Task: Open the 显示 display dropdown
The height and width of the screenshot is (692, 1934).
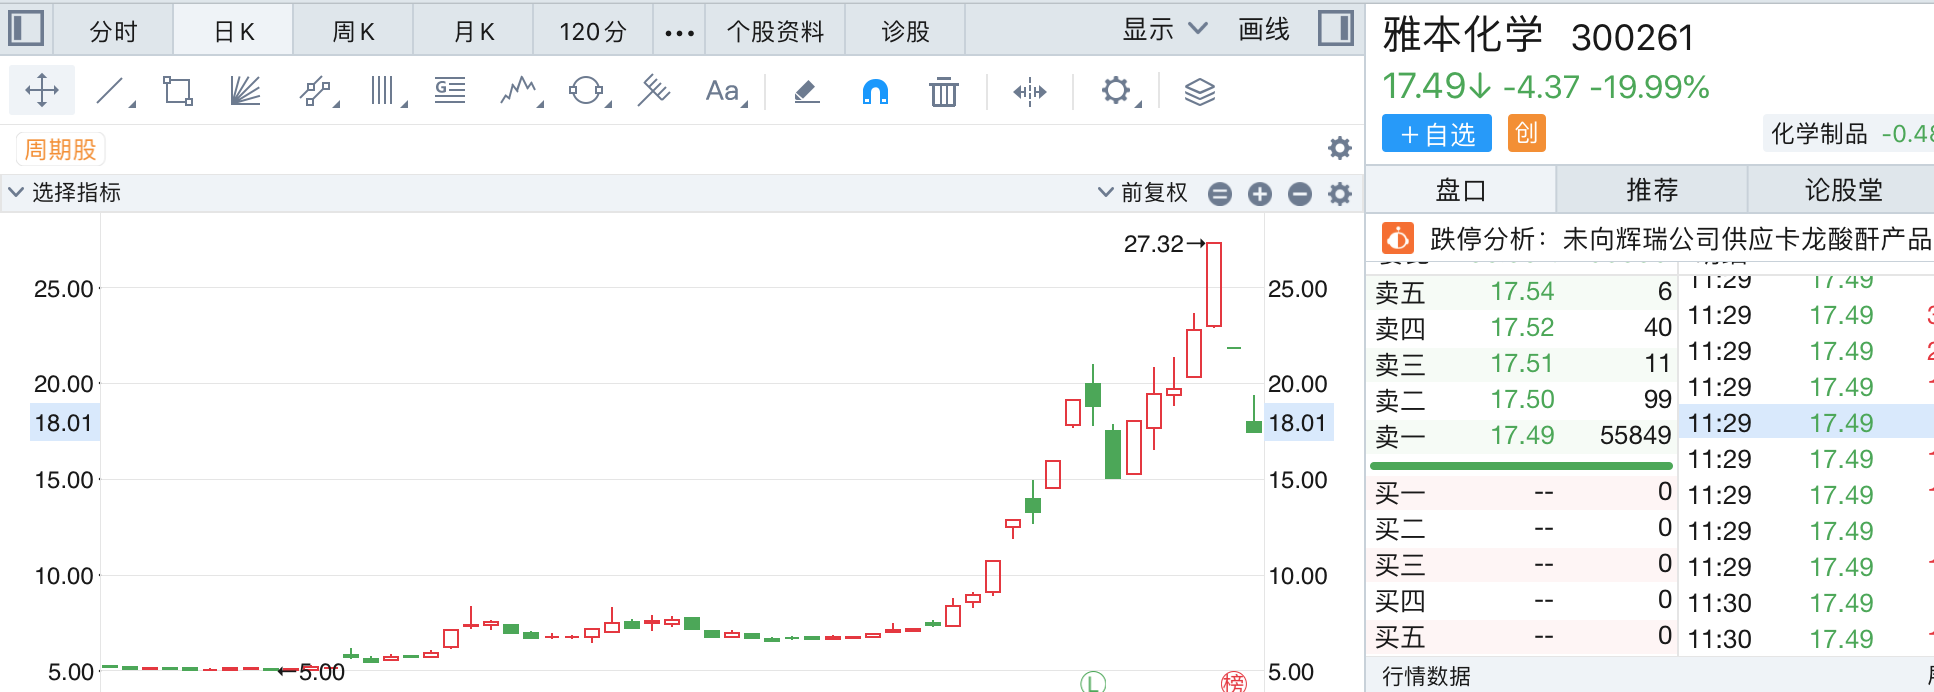Action: pos(1164,30)
